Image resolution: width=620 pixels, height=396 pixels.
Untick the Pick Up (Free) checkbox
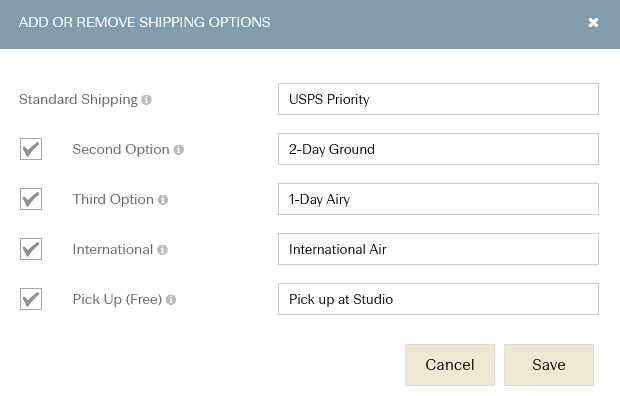point(31,299)
